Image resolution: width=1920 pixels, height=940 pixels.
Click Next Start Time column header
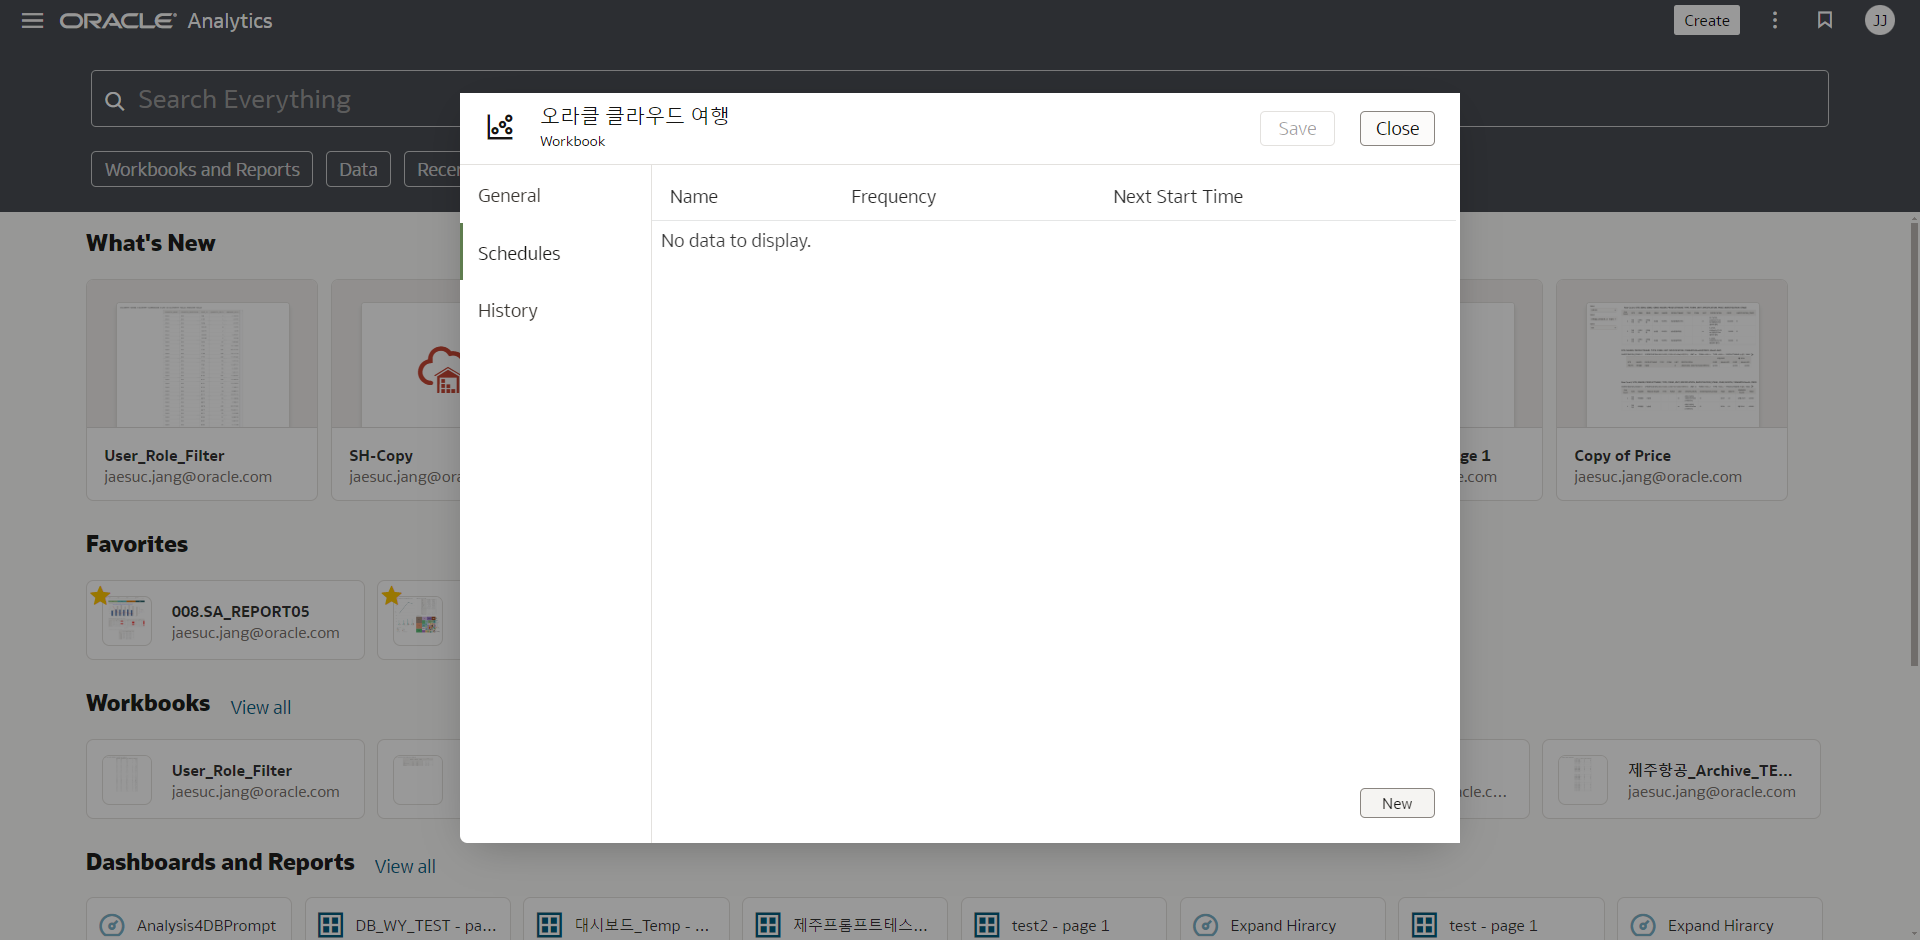click(x=1178, y=197)
